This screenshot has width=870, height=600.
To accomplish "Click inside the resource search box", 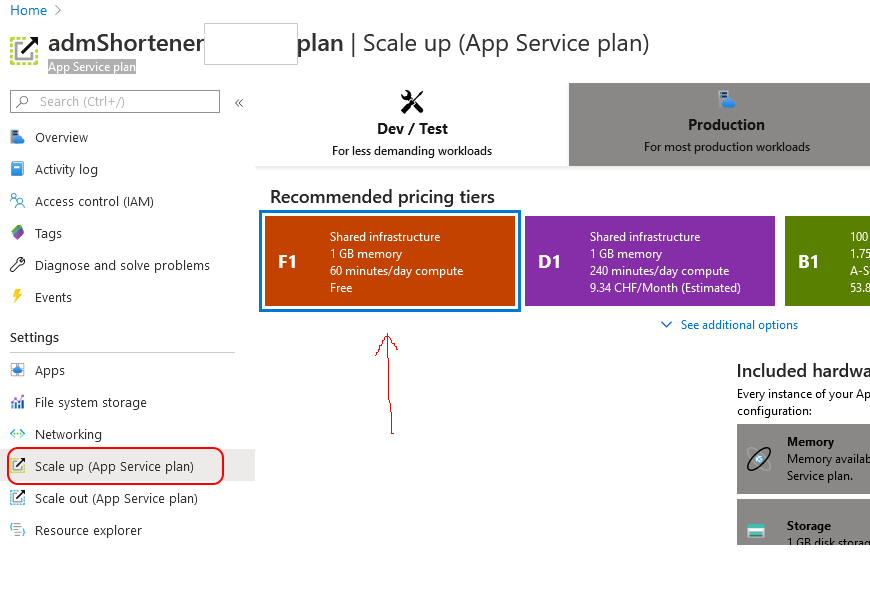I will click(x=115, y=101).
